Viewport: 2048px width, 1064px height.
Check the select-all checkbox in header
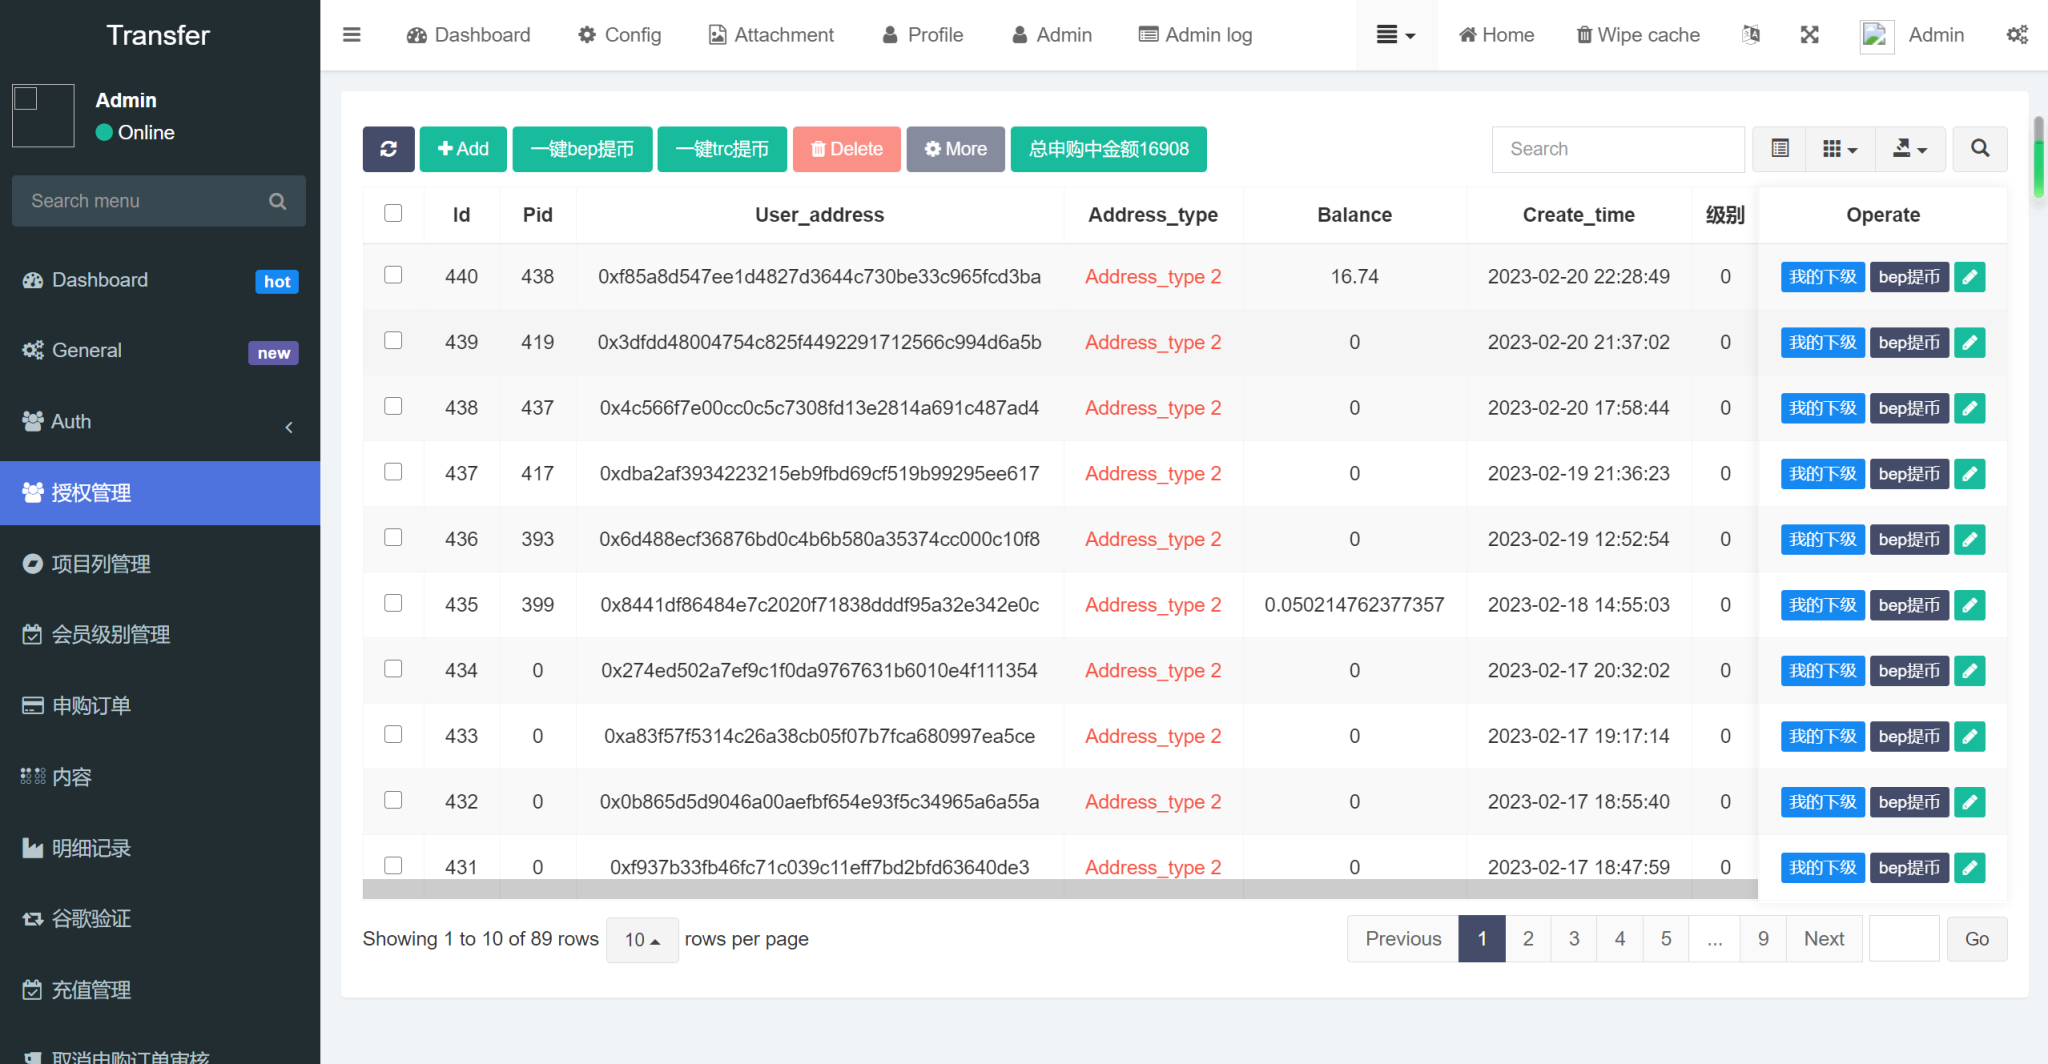point(393,213)
